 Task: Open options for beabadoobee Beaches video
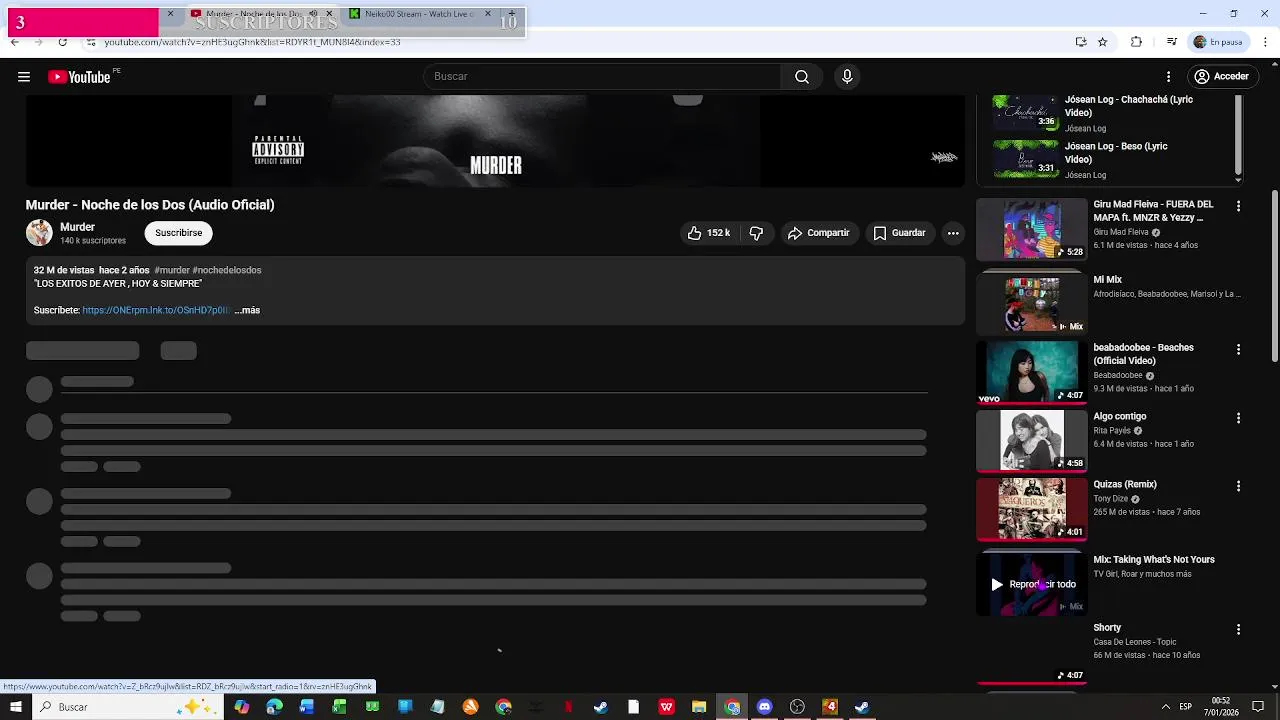(1238, 350)
